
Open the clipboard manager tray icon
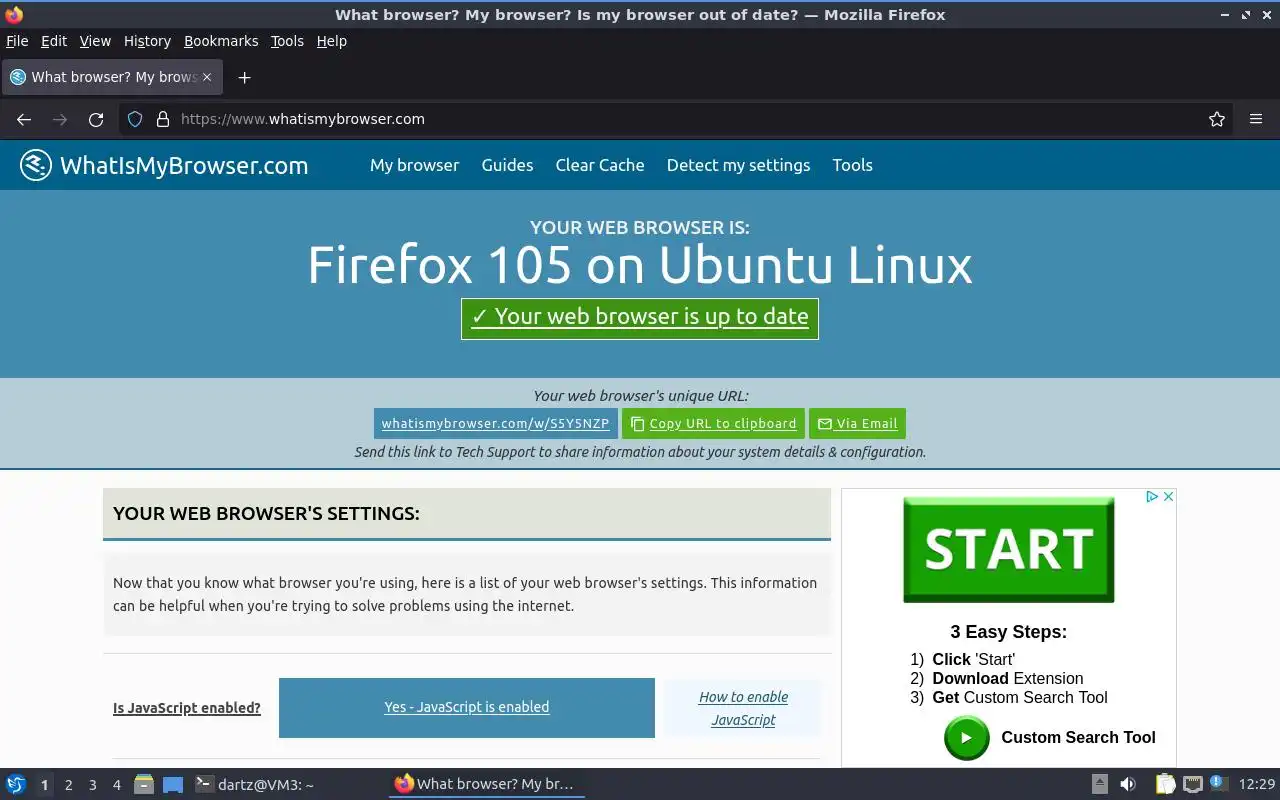pos(1165,784)
